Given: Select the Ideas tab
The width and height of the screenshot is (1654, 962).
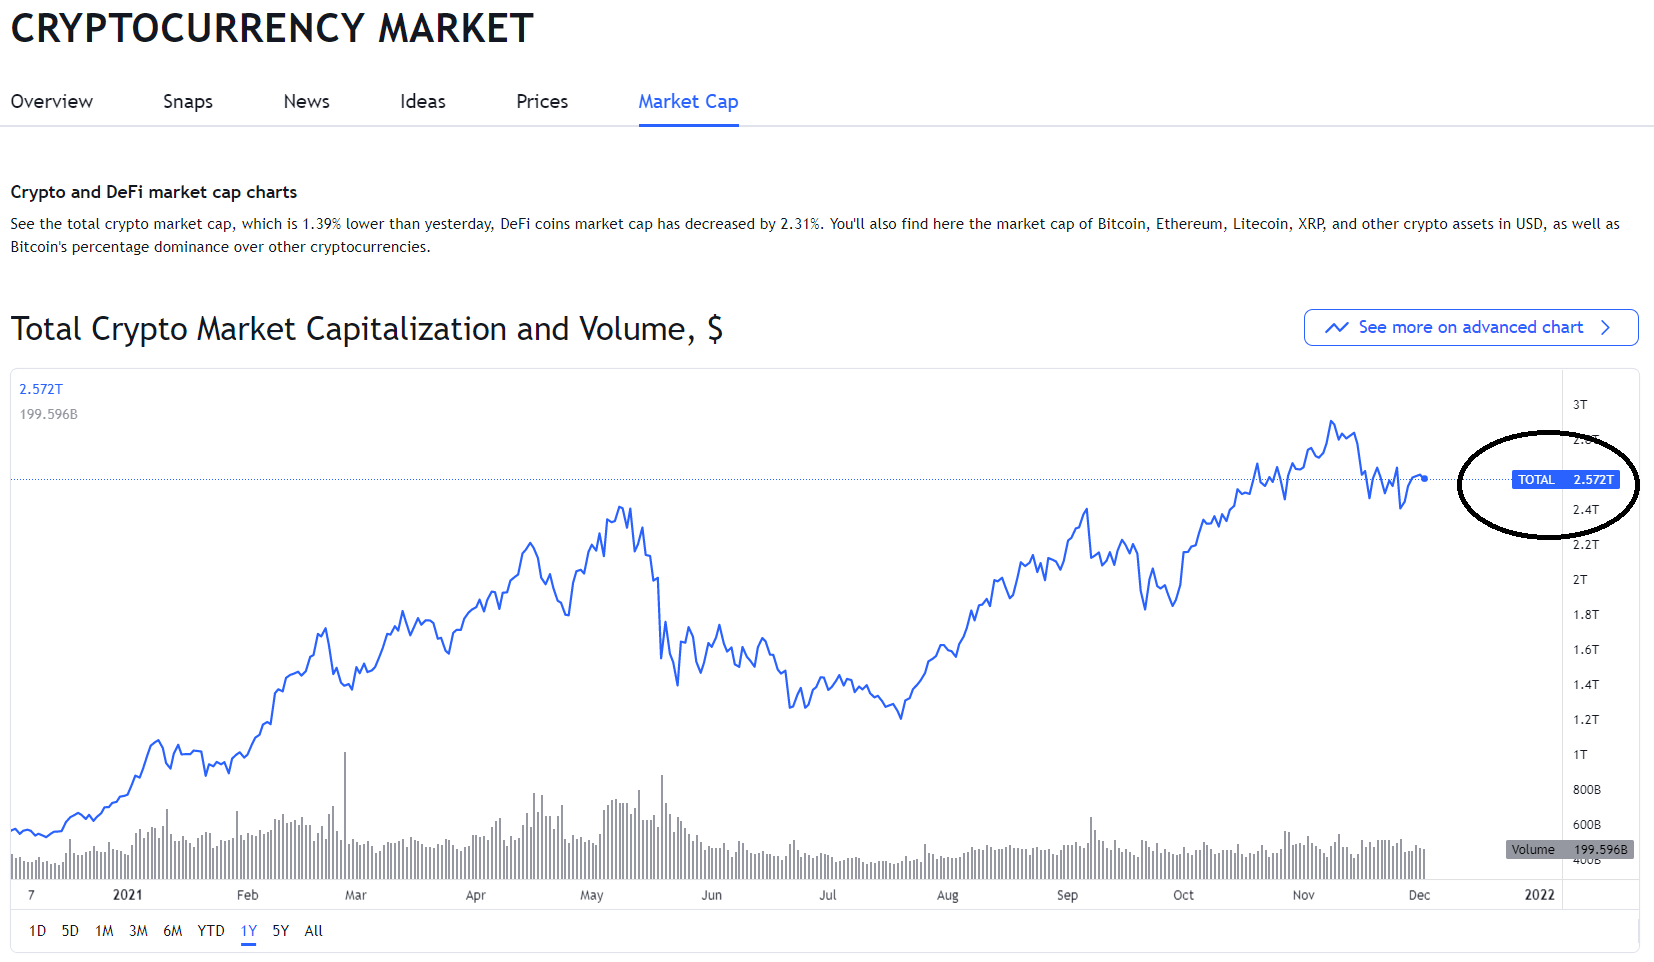Looking at the screenshot, I should (423, 102).
